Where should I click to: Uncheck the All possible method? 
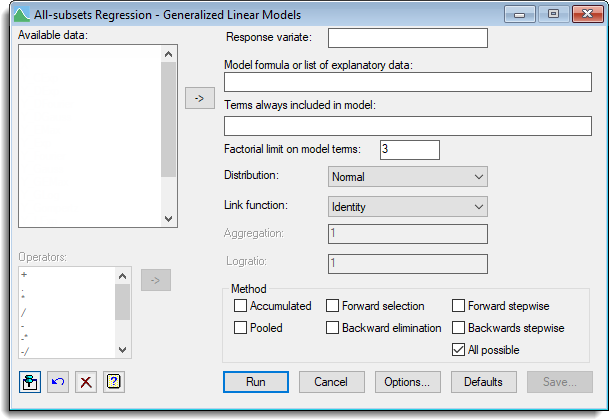[x=459, y=350]
